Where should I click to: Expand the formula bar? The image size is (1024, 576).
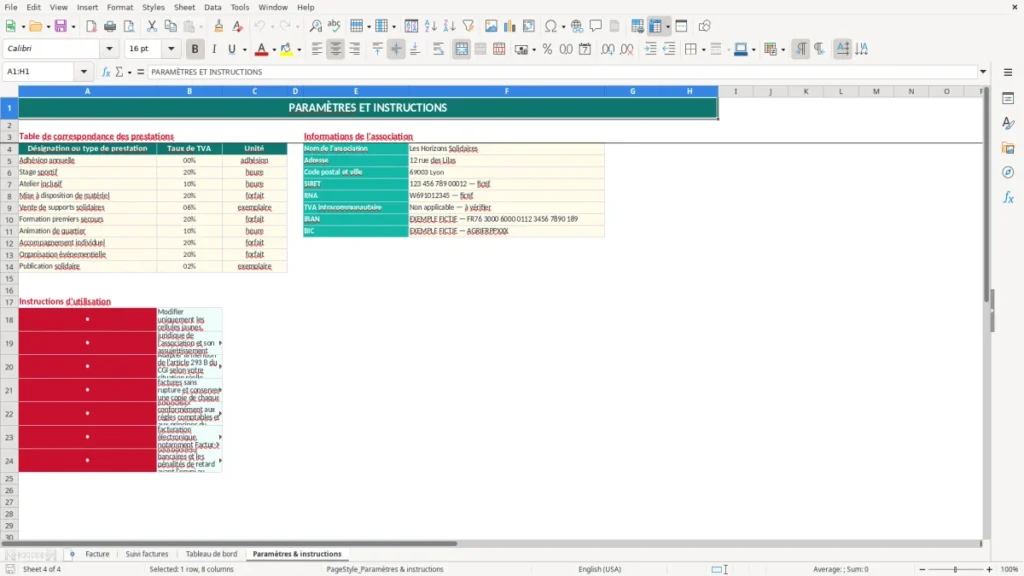pyautogui.click(x=983, y=72)
